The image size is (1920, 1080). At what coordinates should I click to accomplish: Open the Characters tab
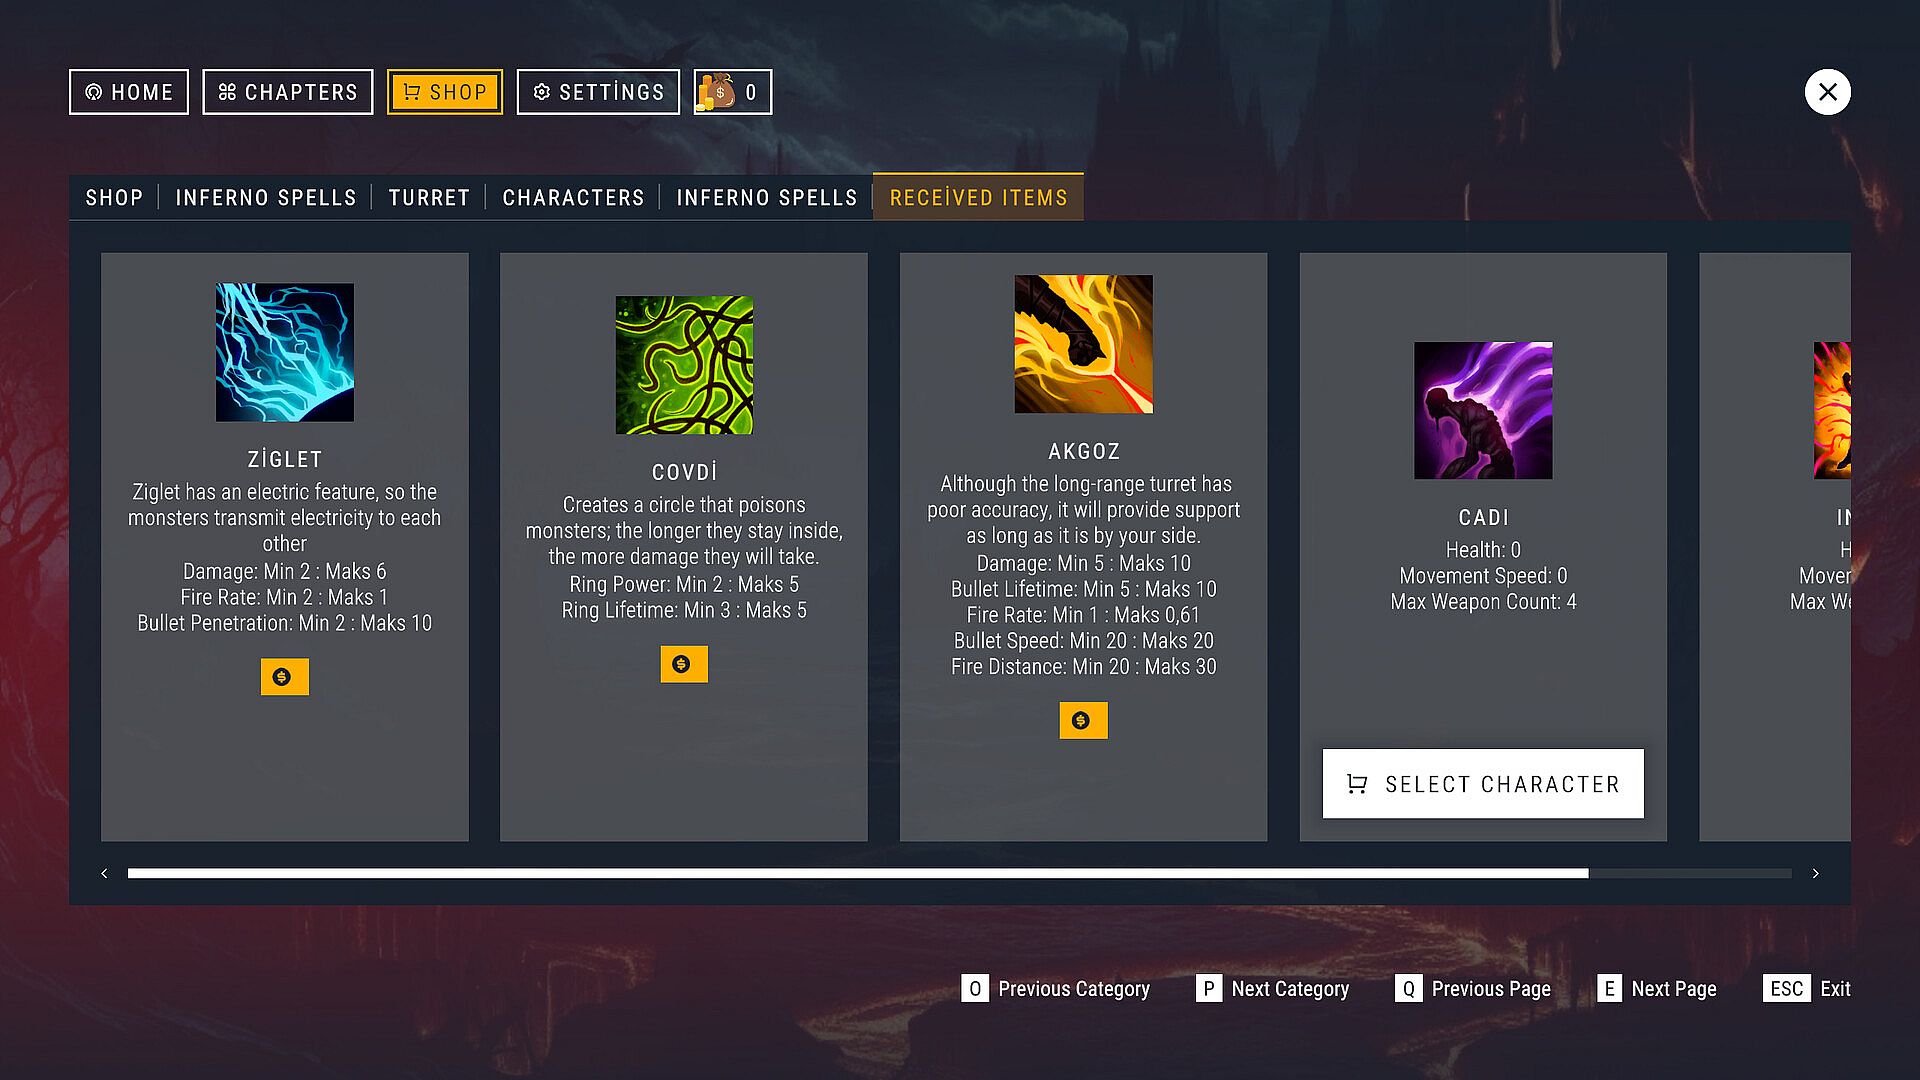(x=573, y=197)
